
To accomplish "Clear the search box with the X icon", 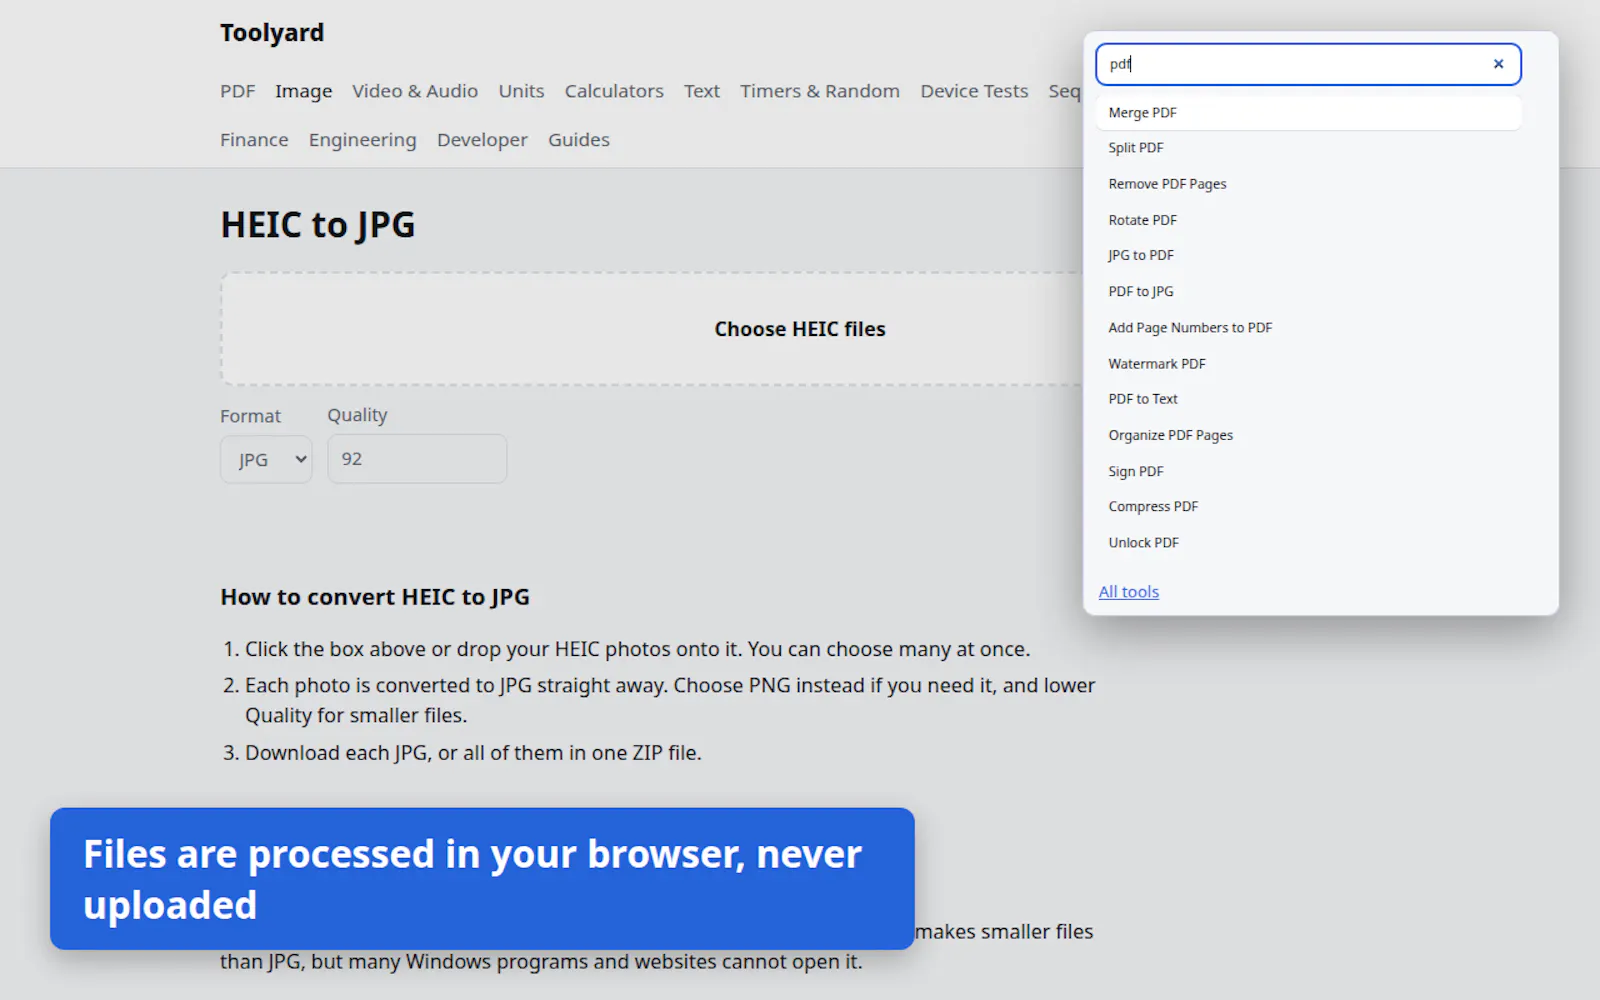I will pyautogui.click(x=1498, y=64).
